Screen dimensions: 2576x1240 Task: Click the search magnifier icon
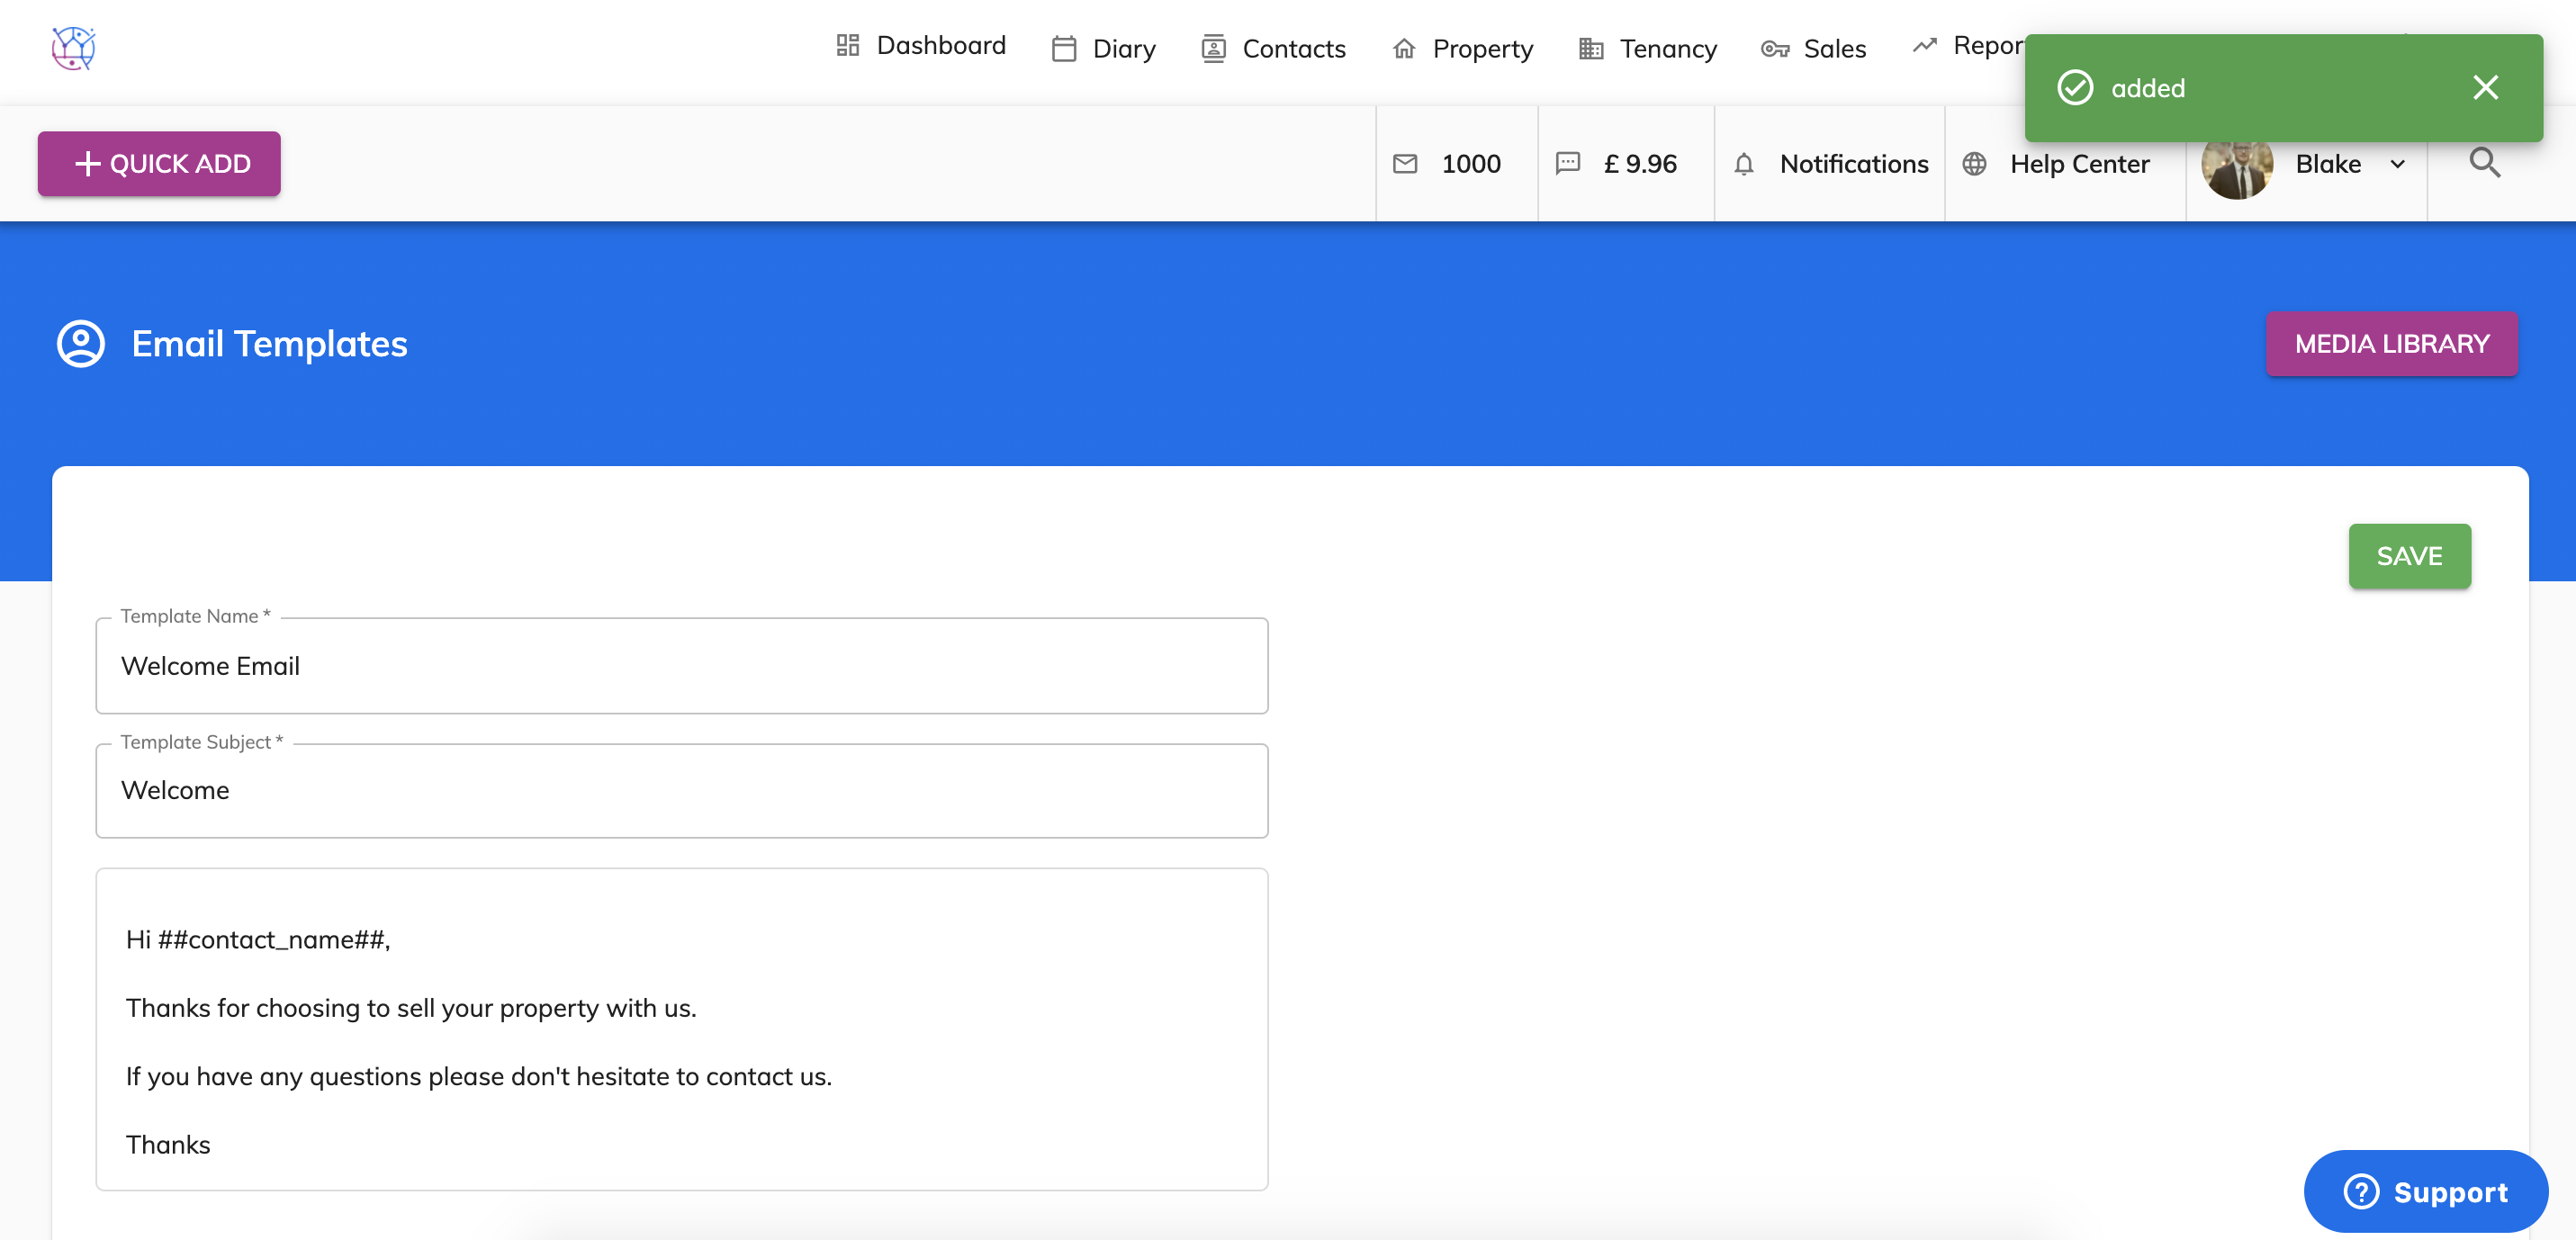click(2484, 163)
